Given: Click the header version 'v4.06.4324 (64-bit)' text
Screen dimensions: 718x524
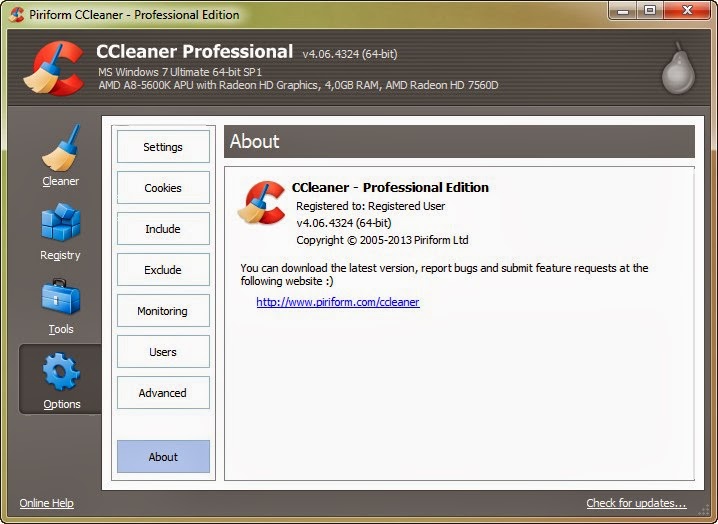Looking at the screenshot, I should 350,54.
